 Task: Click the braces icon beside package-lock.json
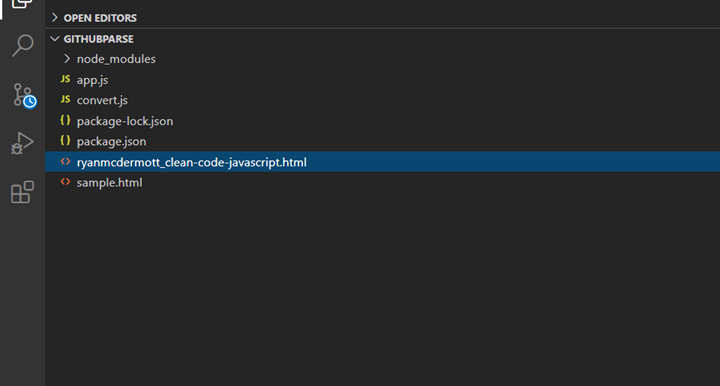click(66, 120)
